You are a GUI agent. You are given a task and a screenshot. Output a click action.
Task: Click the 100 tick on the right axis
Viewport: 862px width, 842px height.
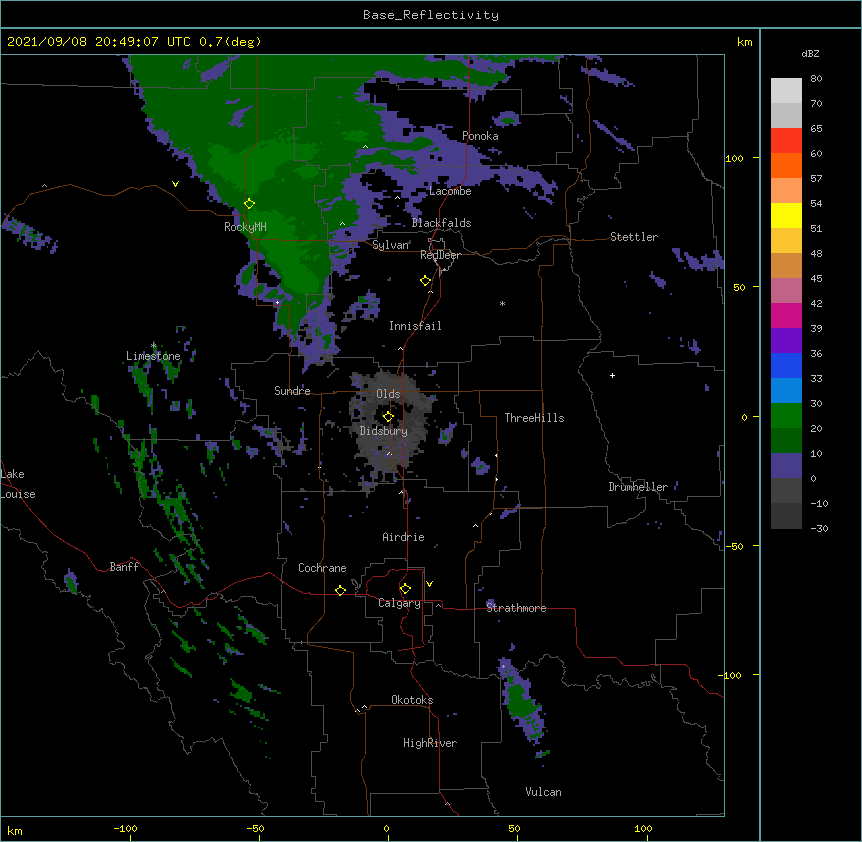click(734, 158)
